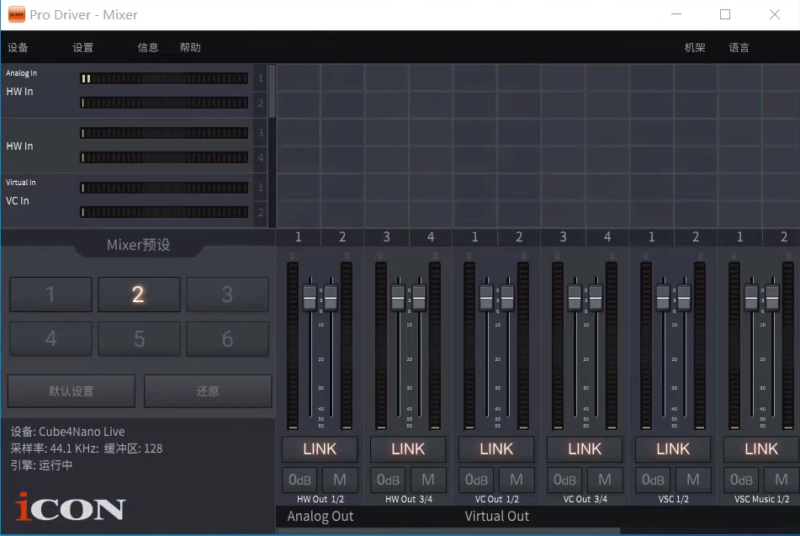Select Mixer preset 1
This screenshot has height=536, width=800.
[x=51, y=295]
